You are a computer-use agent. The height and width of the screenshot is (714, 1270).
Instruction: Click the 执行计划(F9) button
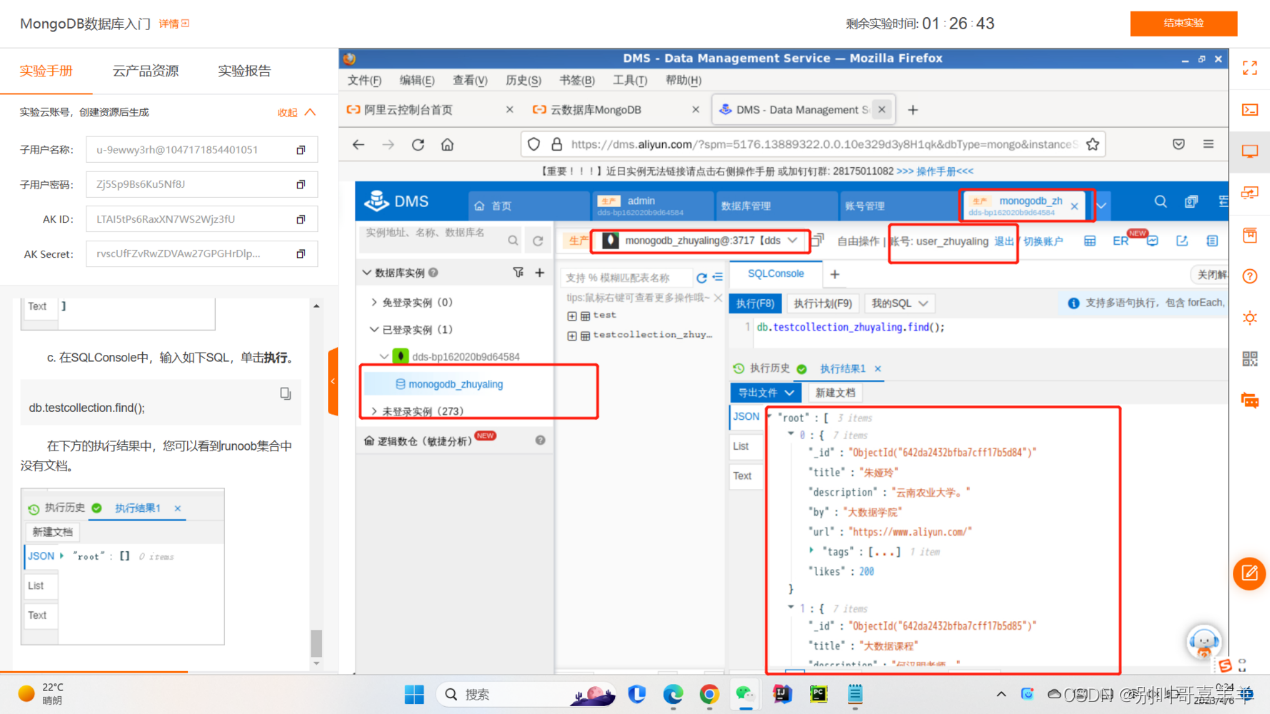(822, 303)
